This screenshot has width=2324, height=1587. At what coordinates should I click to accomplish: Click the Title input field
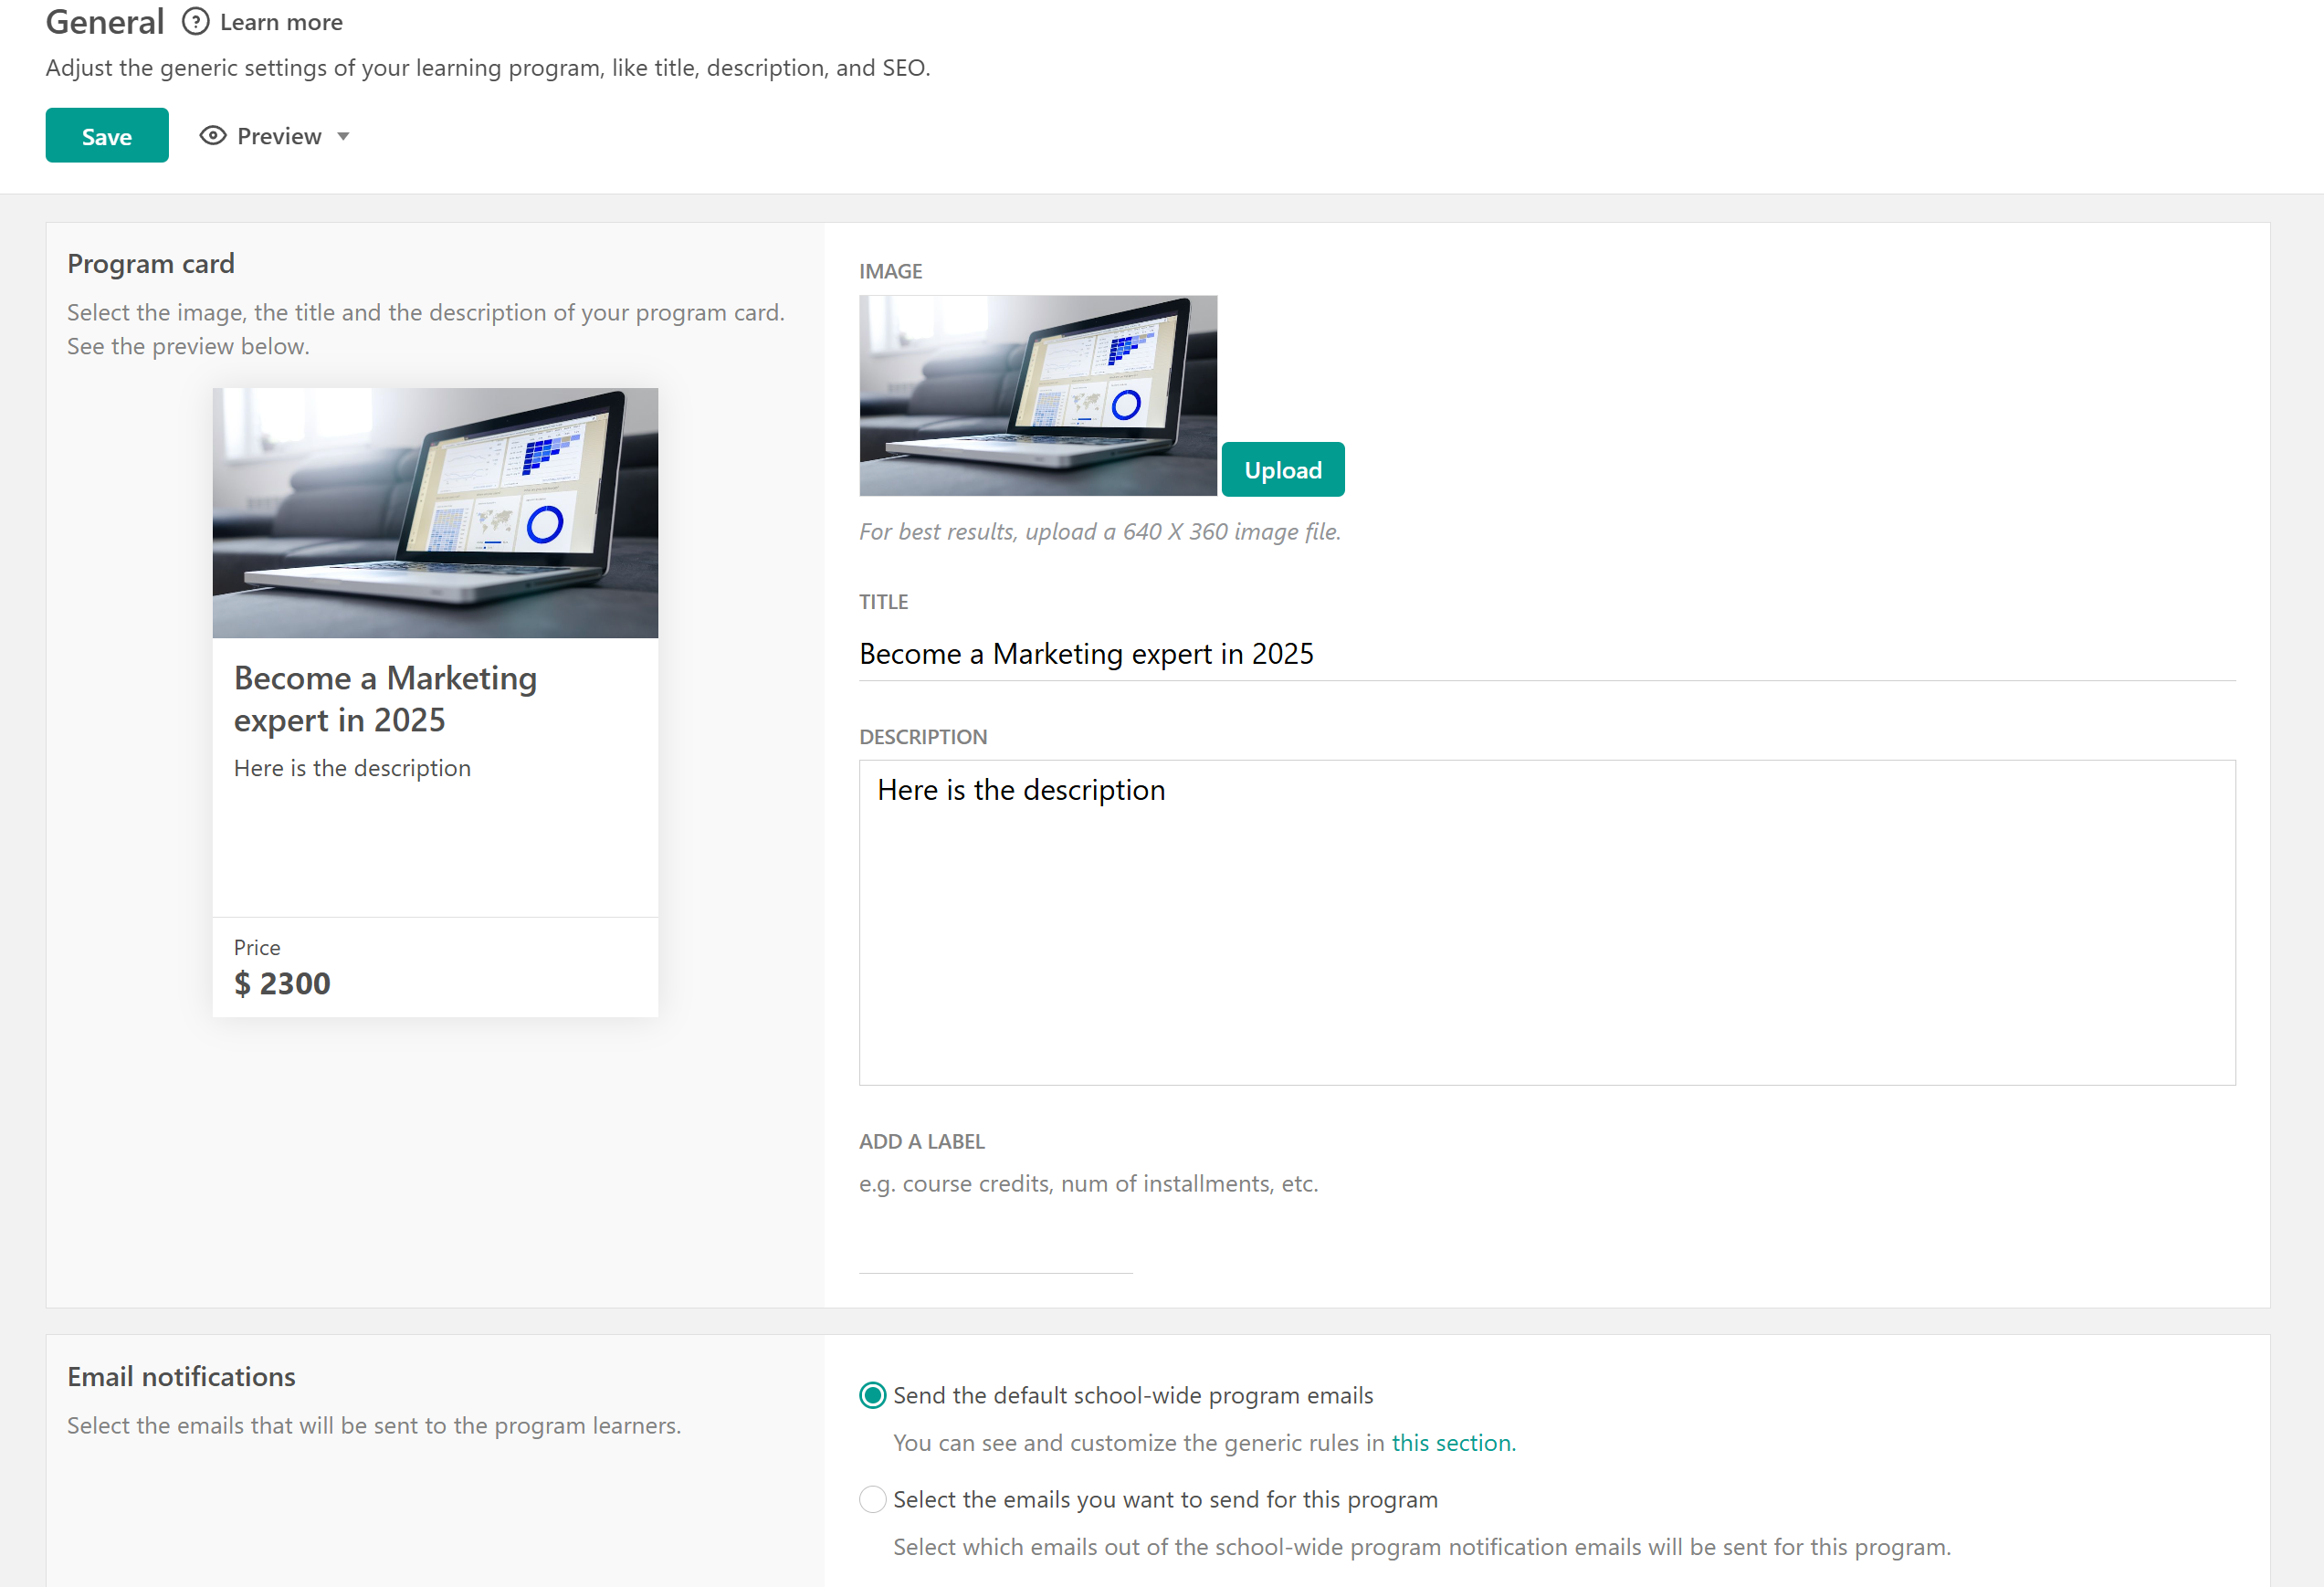[x=1546, y=654]
